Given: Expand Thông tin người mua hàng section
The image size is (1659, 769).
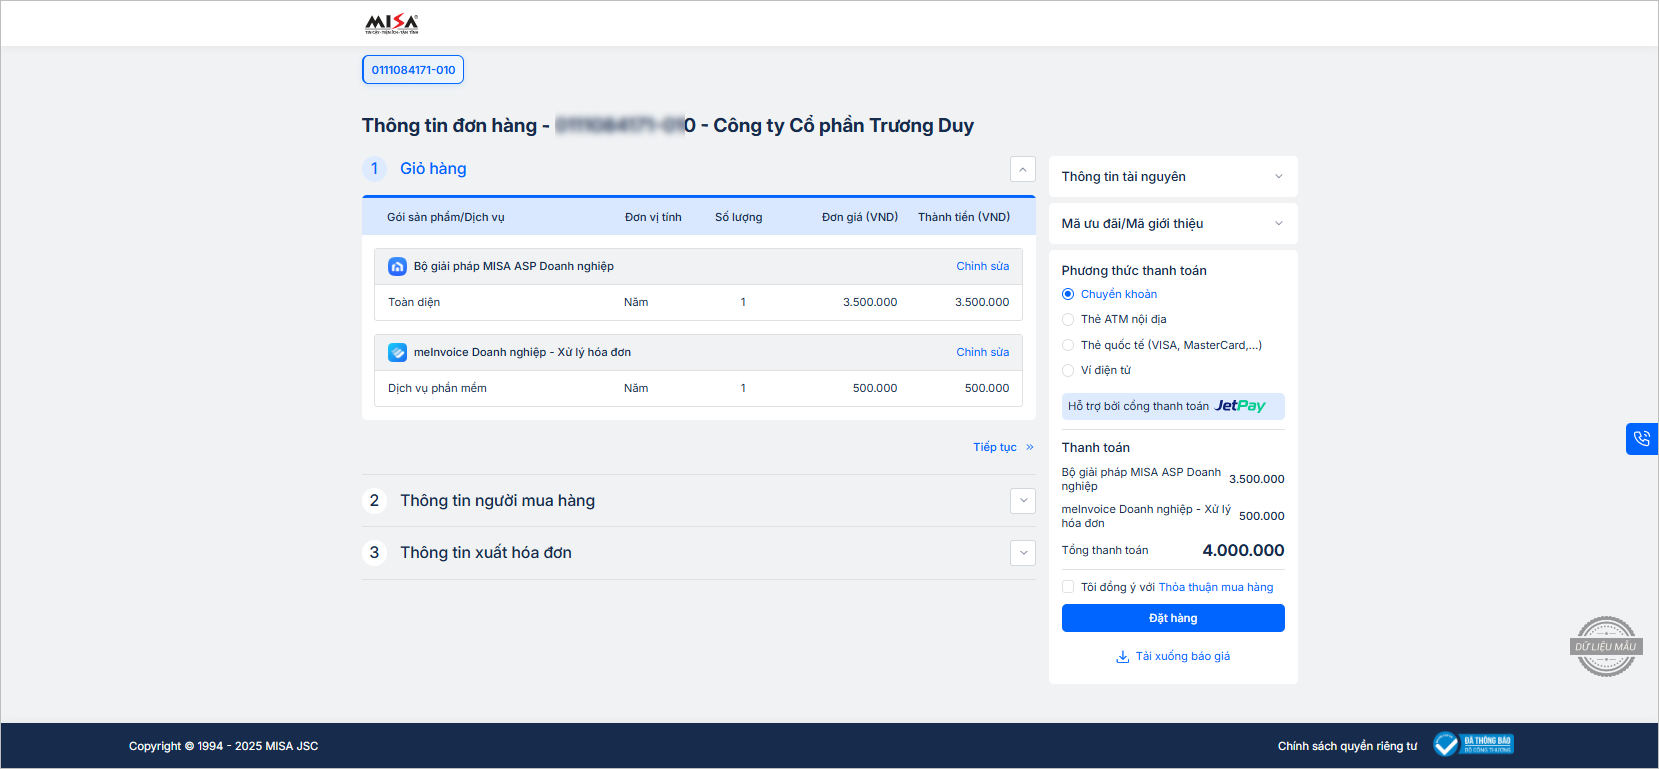Looking at the screenshot, I should pyautogui.click(x=1023, y=501).
